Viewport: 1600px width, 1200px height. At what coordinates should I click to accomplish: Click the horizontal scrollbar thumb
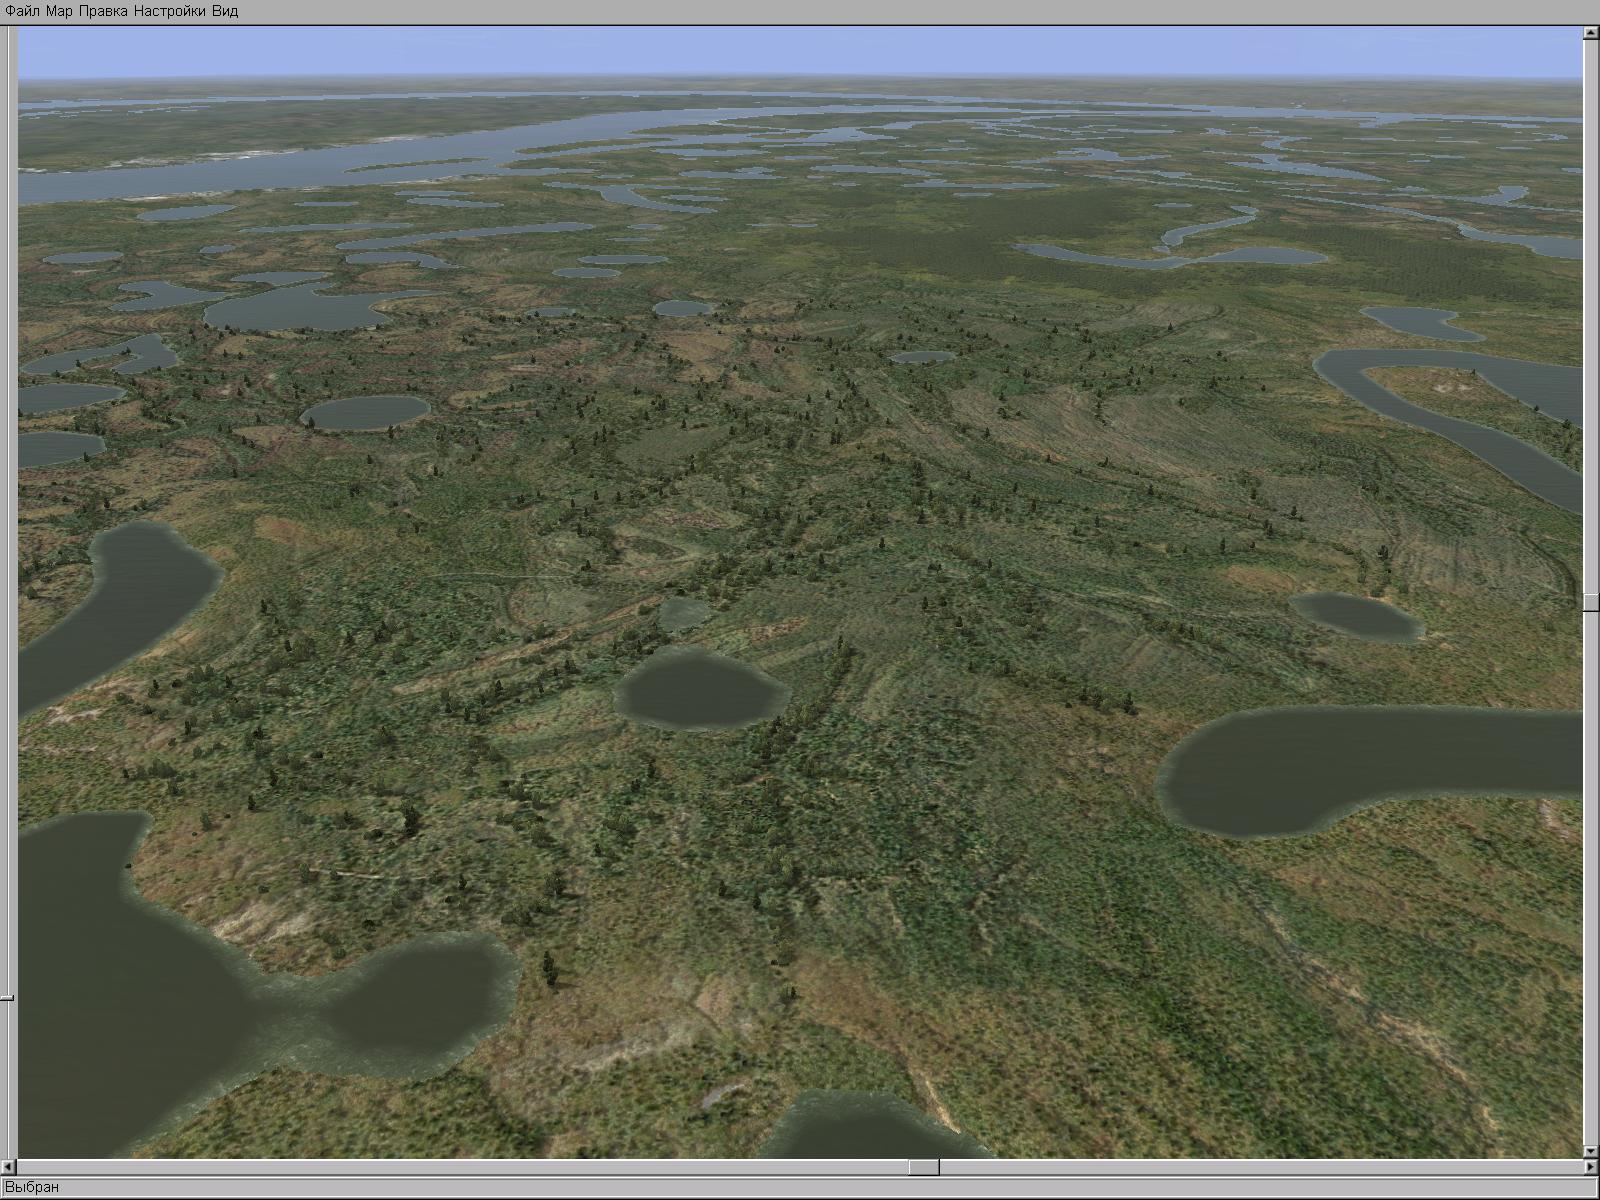pyautogui.click(x=923, y=1167)
